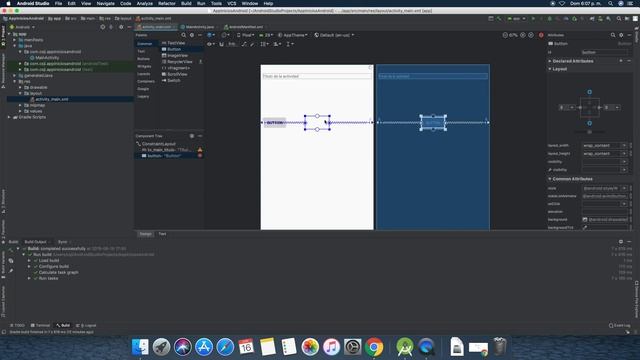Search attributes with the magnifier icon
Viewport: 640px width, 360px height.
pos(613,35)
